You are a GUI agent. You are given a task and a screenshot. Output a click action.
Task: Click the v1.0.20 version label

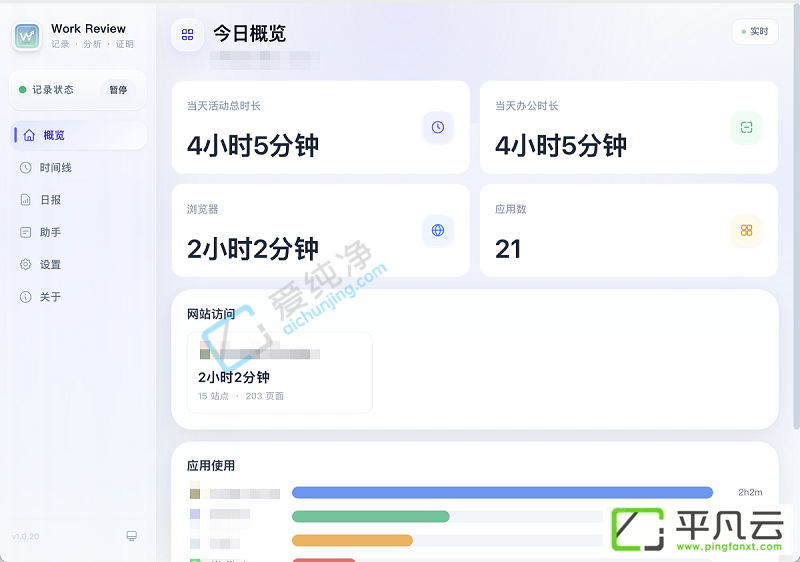click(26, 537)
